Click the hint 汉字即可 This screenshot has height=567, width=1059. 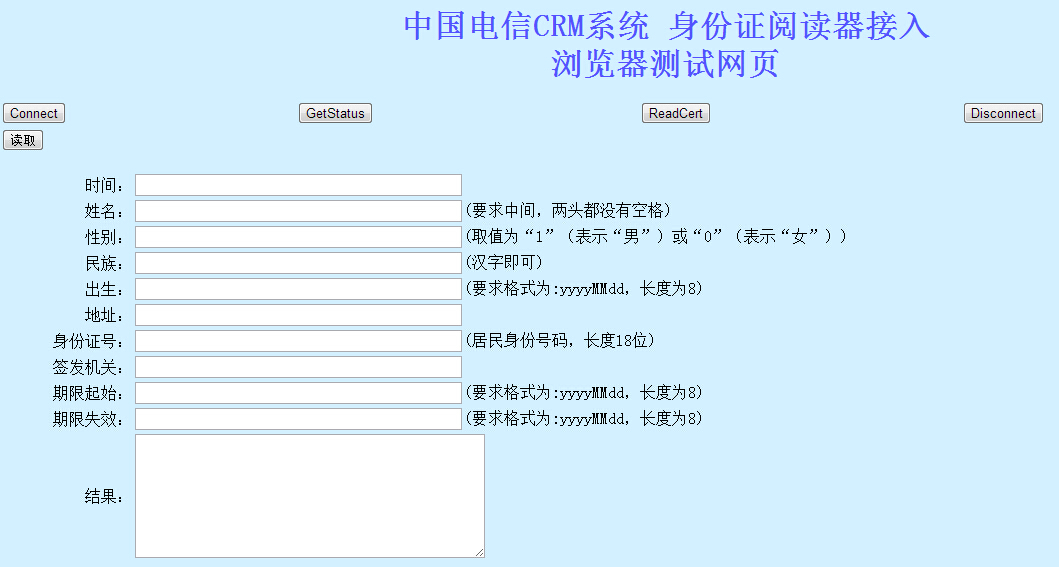tap(504, 263)
